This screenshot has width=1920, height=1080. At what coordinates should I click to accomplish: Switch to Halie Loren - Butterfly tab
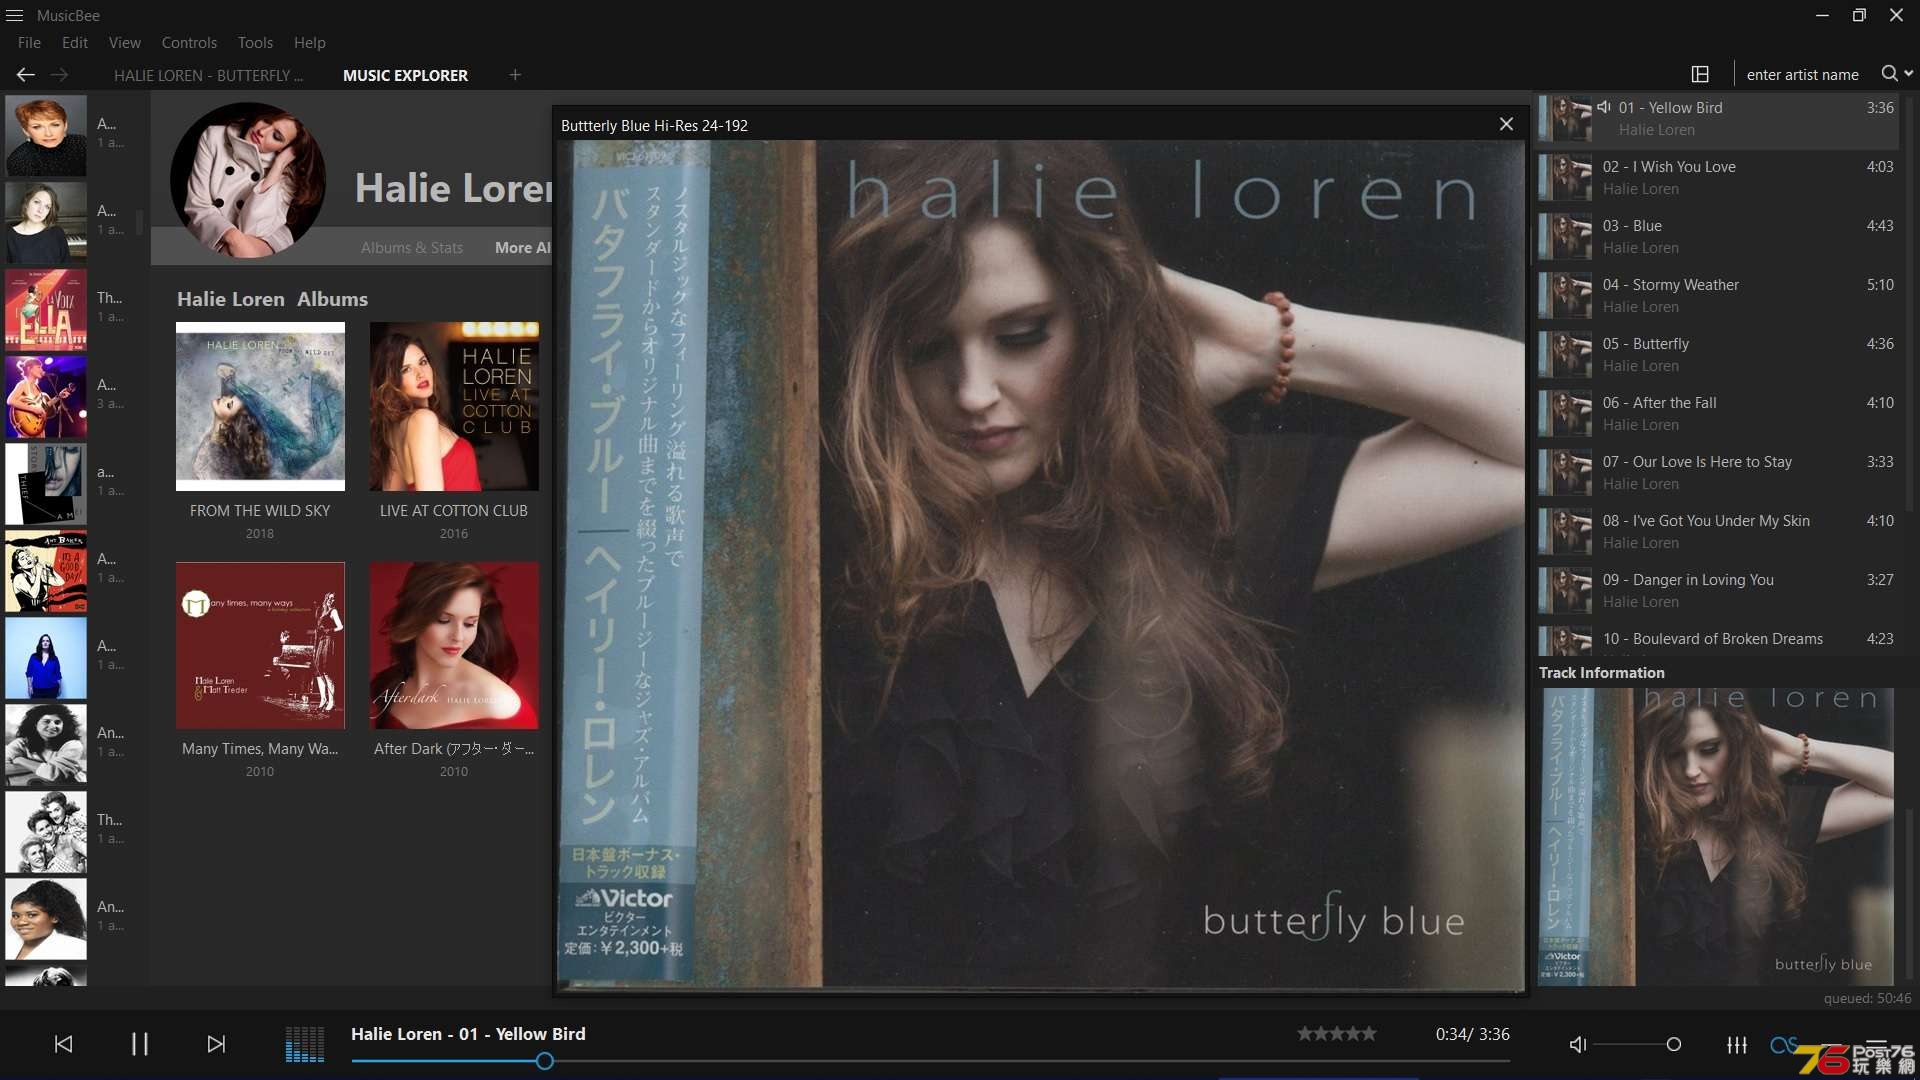[208, 76]
